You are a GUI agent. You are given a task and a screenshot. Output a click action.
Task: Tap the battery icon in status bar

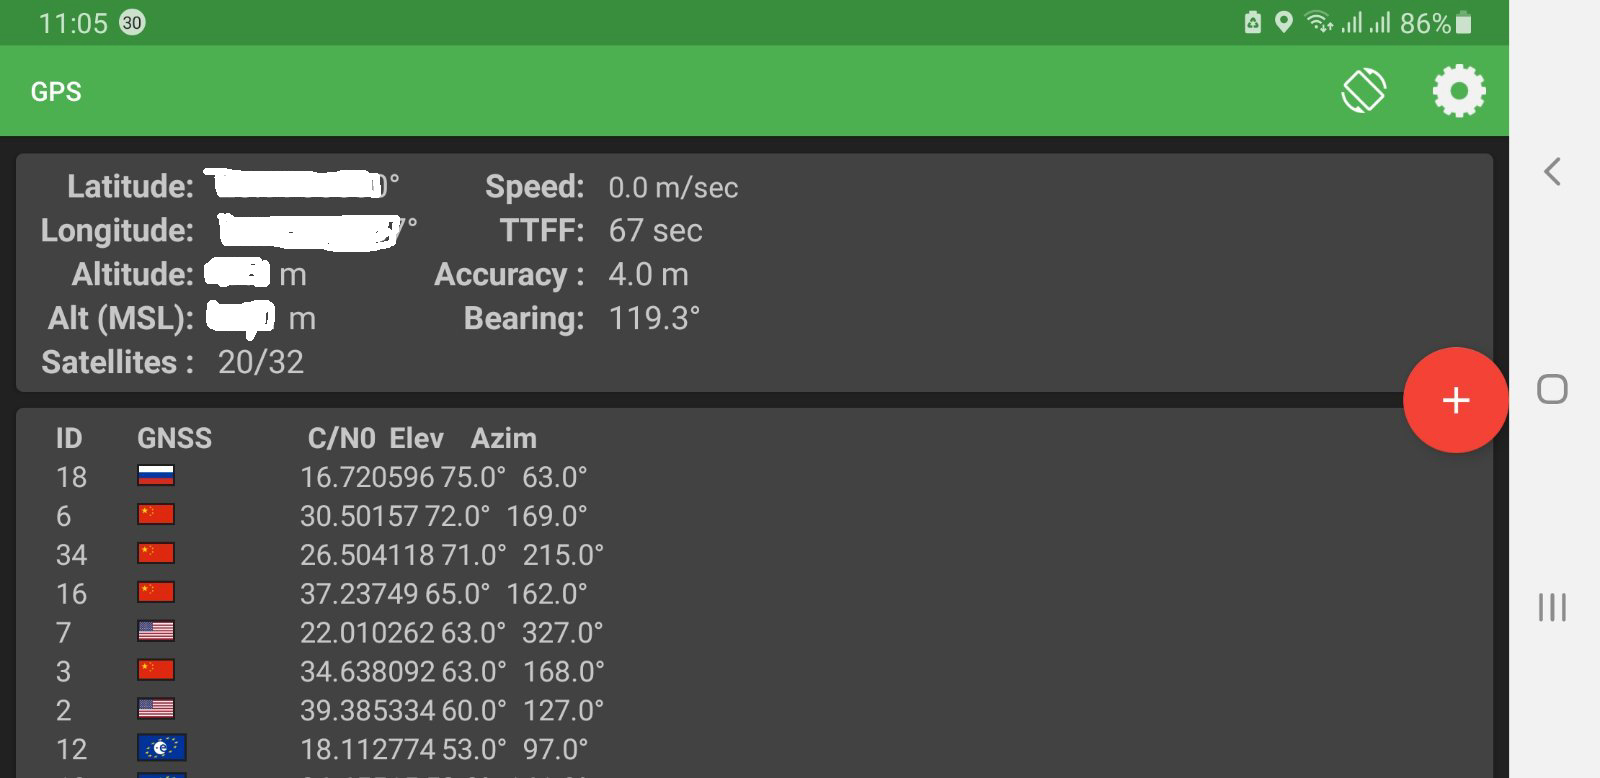point(1464,23)
